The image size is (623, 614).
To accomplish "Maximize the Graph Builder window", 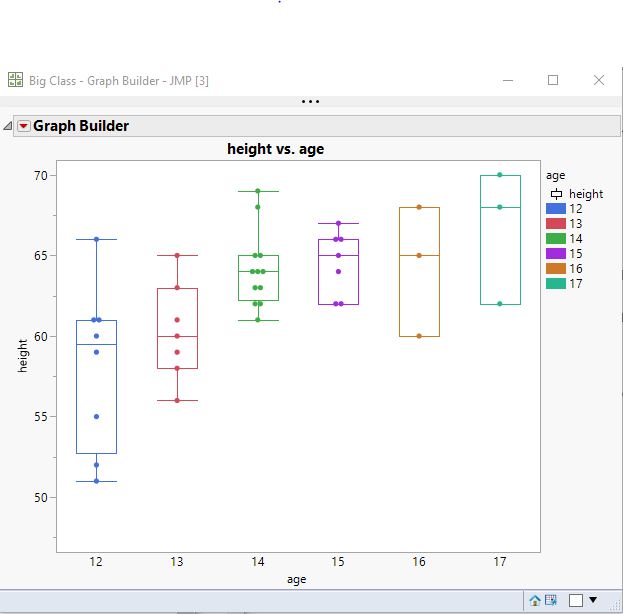I will (553, 80).
